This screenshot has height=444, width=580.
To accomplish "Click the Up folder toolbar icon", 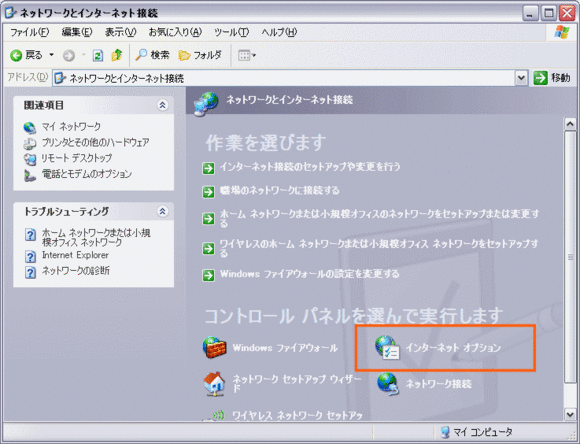I will coord(117,56).
